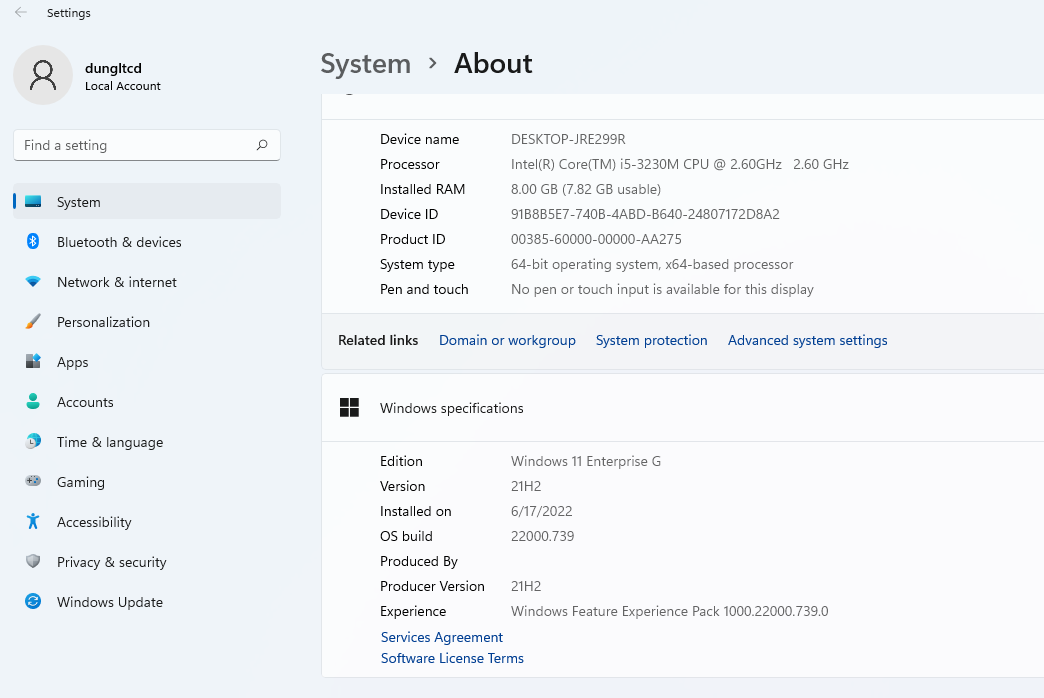Click the Accessibility figure icon

33,521
